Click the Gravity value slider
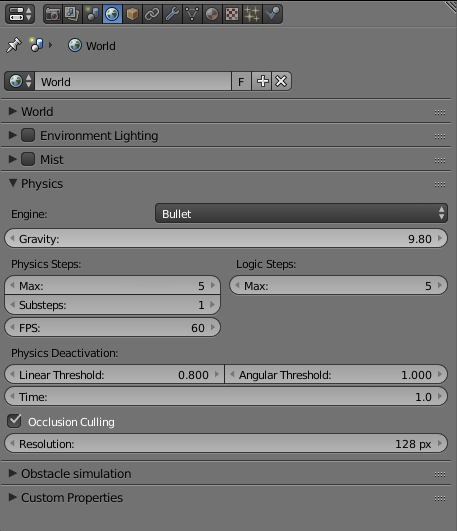This screenshot has height=531, width=457. click(226, 238)
